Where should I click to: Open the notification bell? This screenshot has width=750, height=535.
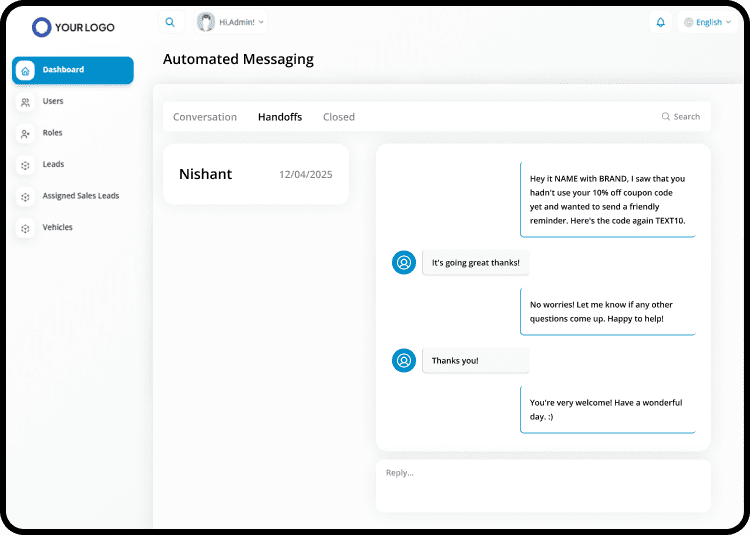click(x=660, y=22)
